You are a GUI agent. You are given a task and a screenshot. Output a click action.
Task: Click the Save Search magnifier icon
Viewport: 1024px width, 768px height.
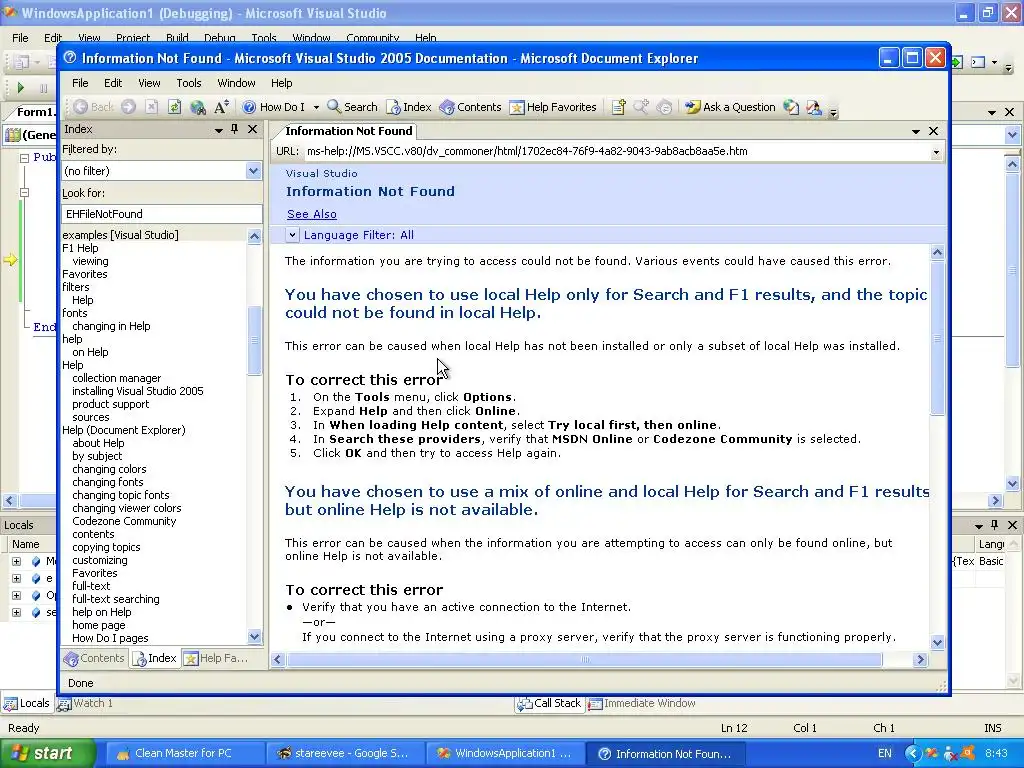tap(641, 107)
